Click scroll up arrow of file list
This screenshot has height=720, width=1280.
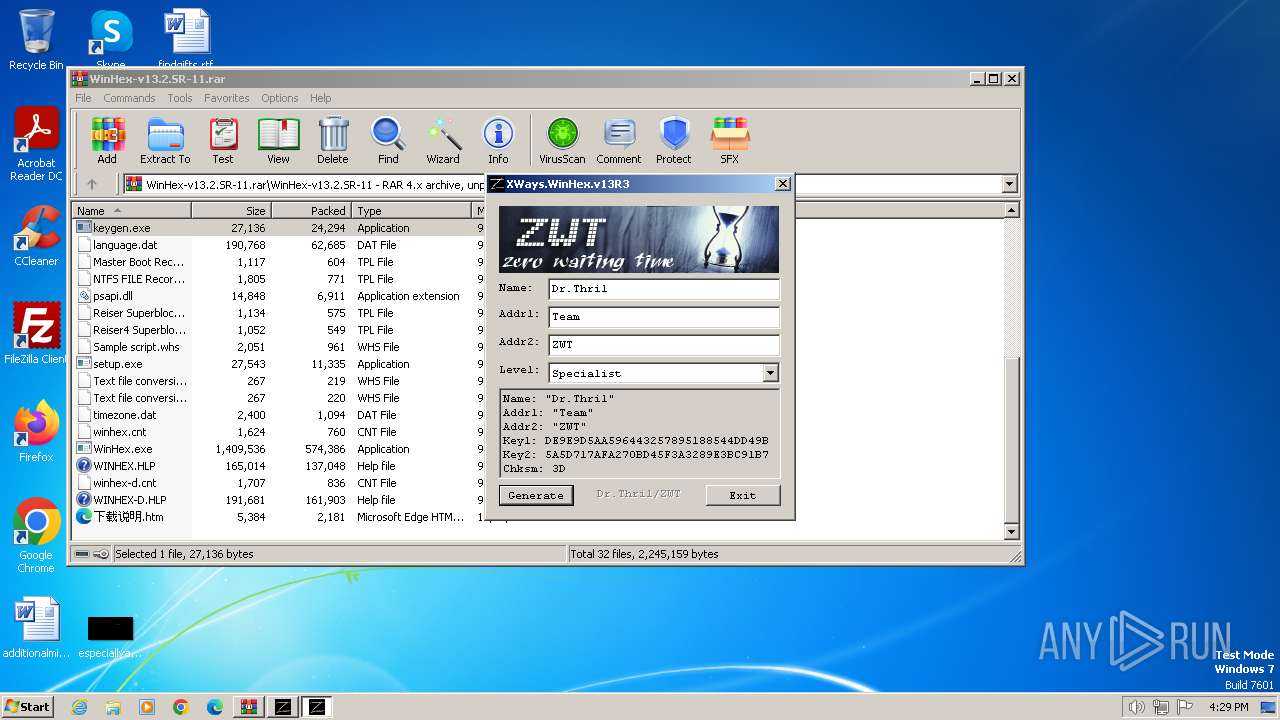tap(1011, 211)
